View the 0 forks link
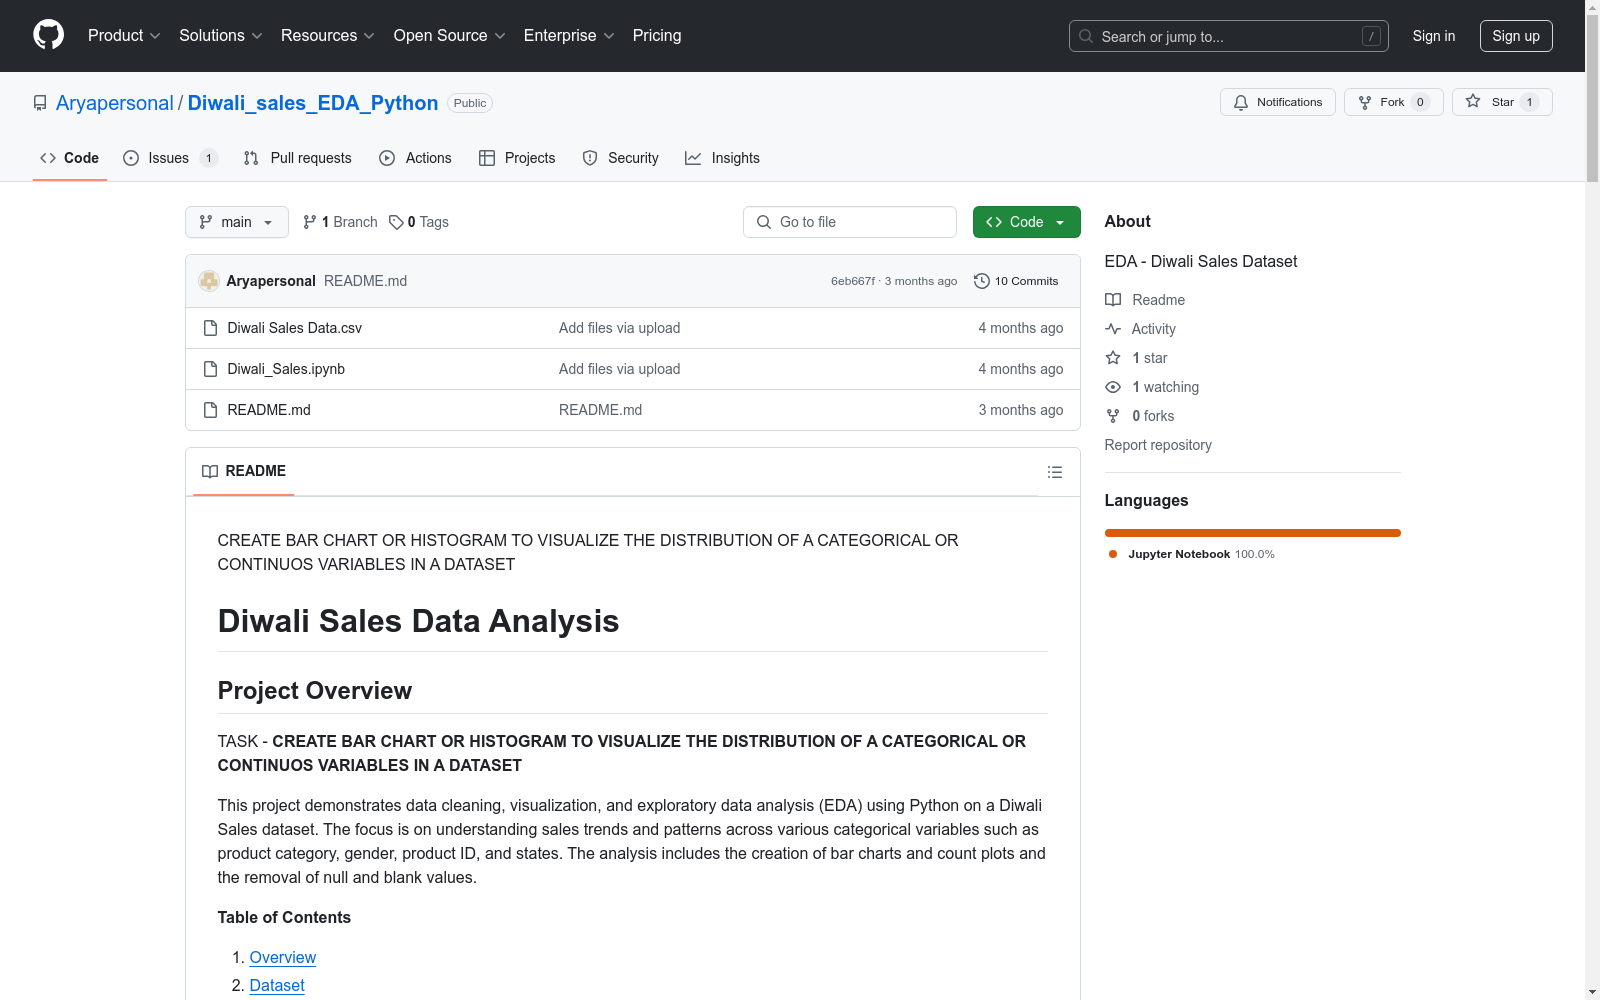 click(1139, 416)
